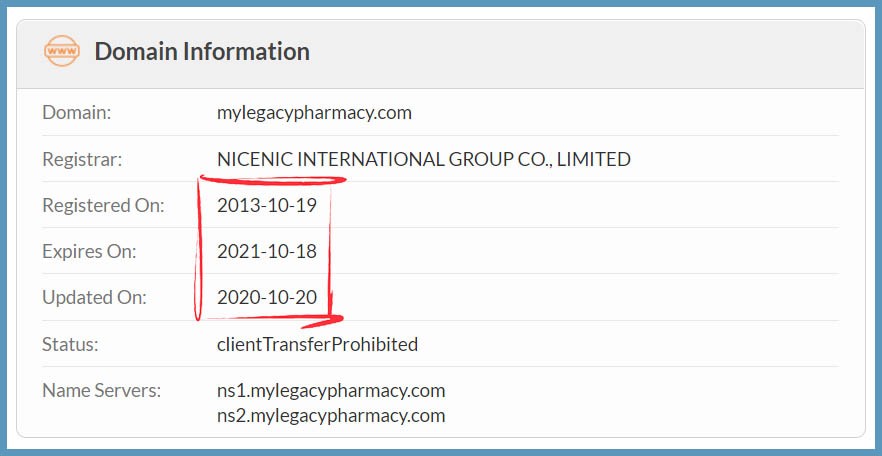Click the Domain Information heading
The image size is (882, 456).
point(202,51)
